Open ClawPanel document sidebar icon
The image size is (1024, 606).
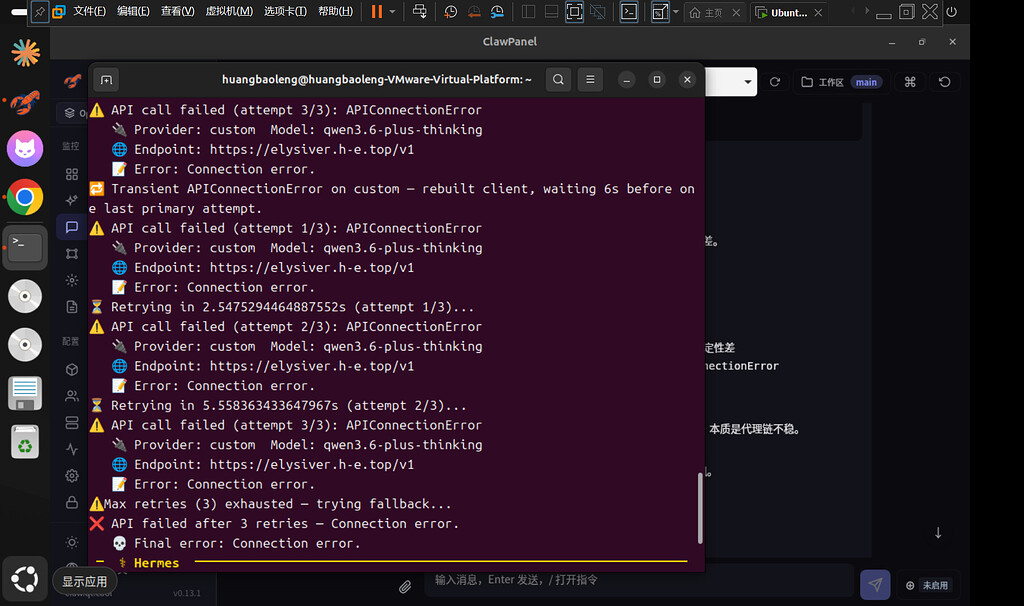pos(72,307)
